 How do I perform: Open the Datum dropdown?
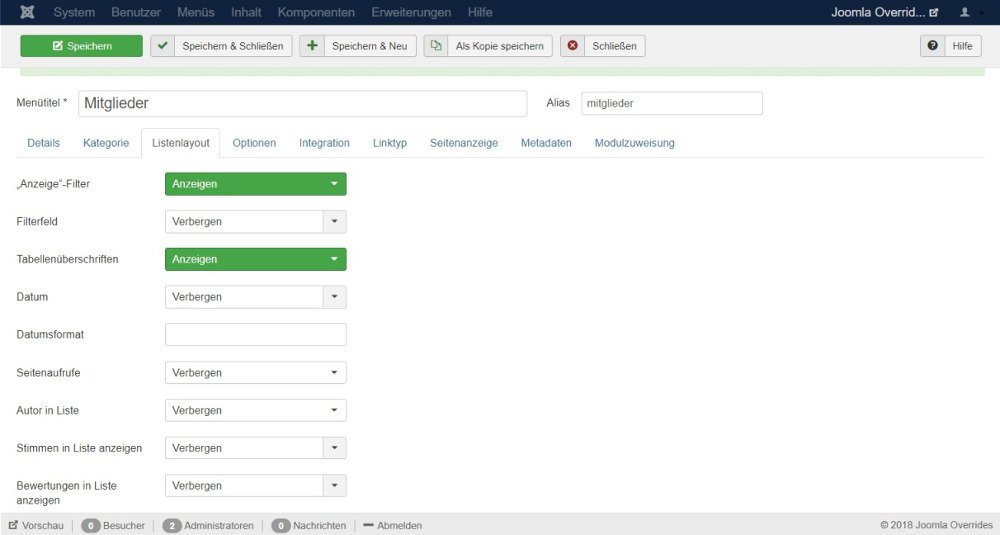tap(256, 297)
